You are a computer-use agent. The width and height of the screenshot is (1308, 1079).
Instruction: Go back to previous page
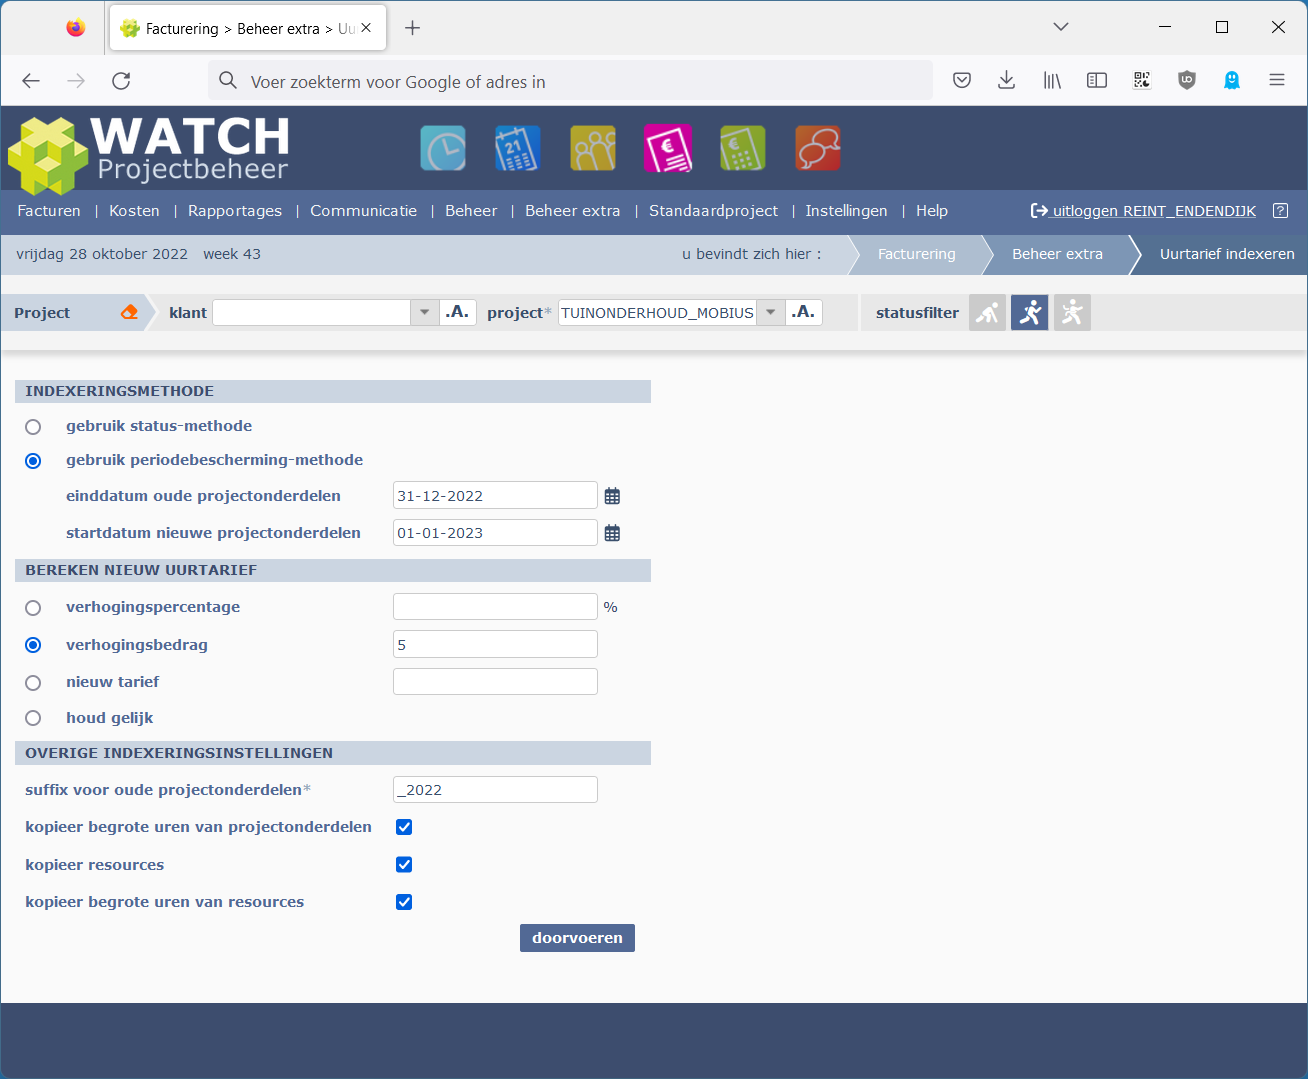[x=31, y=81]
